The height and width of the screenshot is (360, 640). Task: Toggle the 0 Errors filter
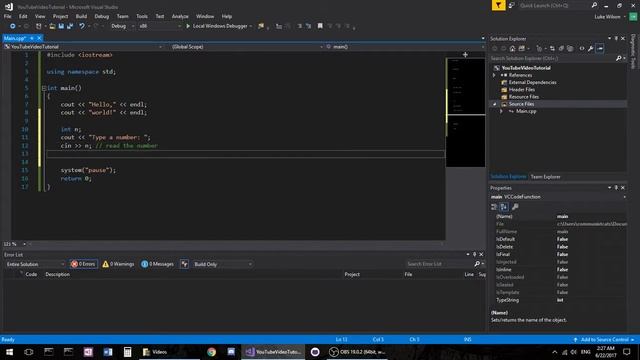pyautogui.click(x=83, y=264)
